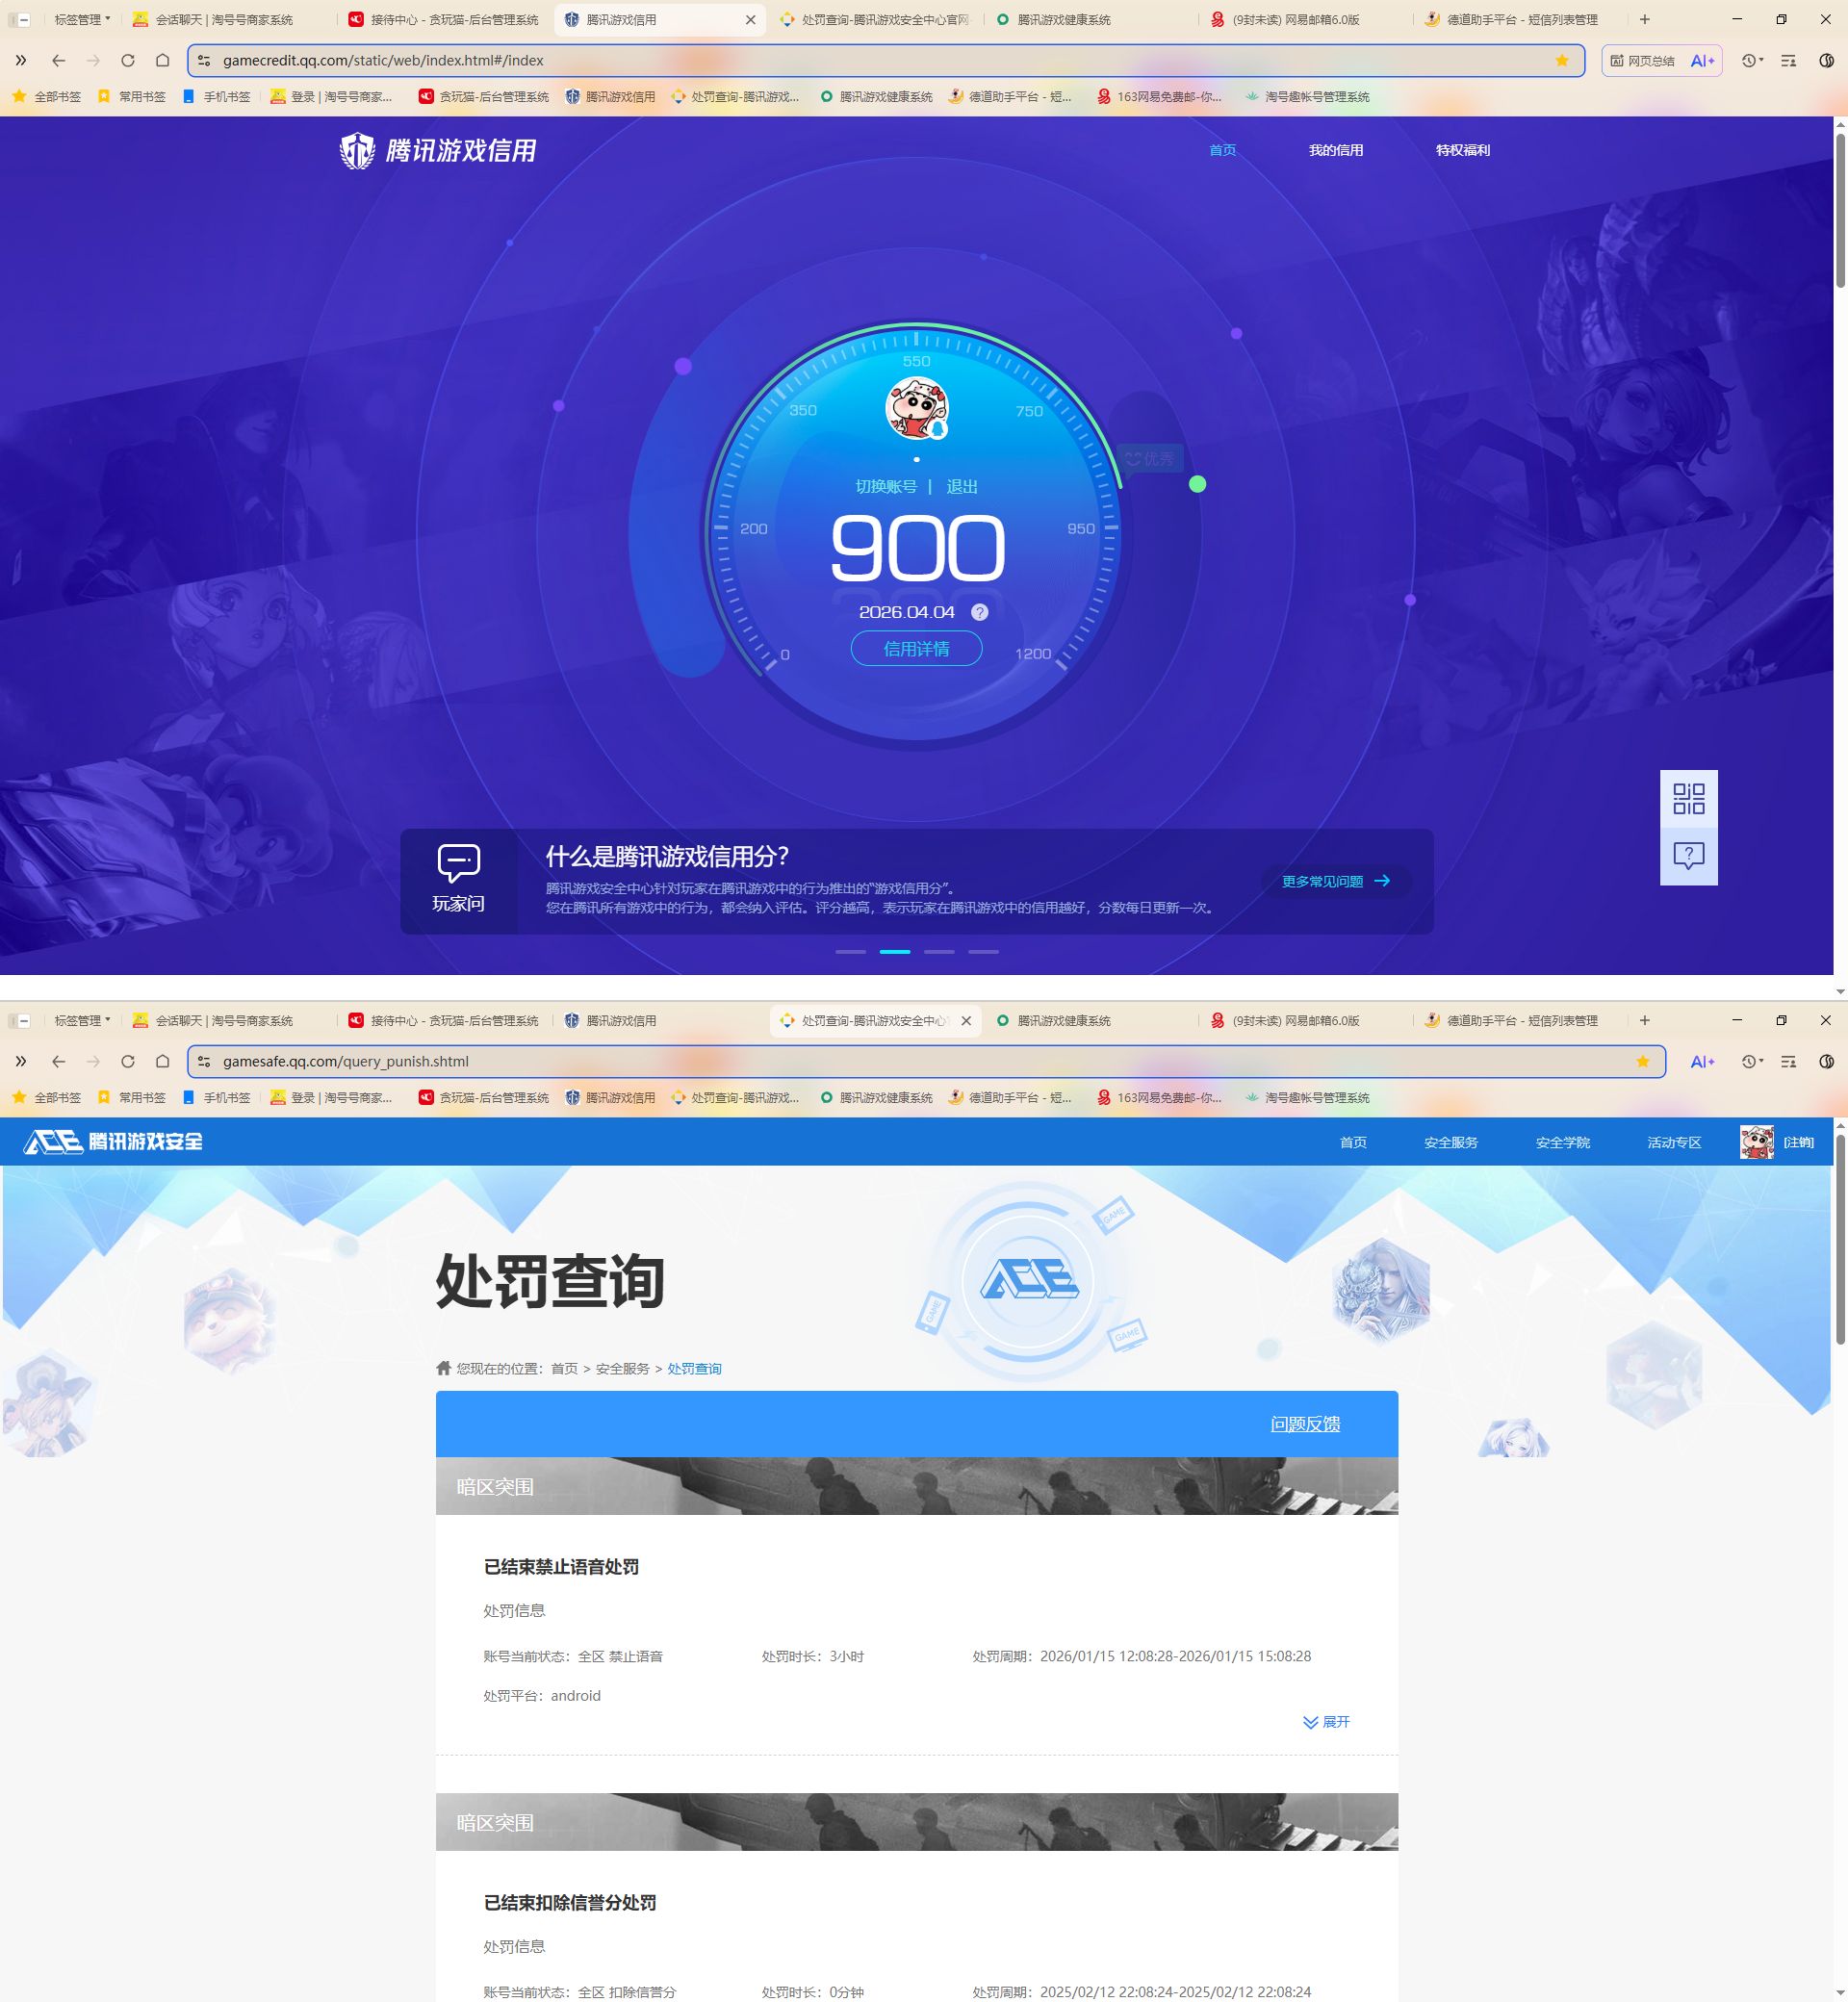The width and height of the screenshot is (1848, 2002).
Task: Click the AI+ icon in the address bar
Action: pos(1700,60)
